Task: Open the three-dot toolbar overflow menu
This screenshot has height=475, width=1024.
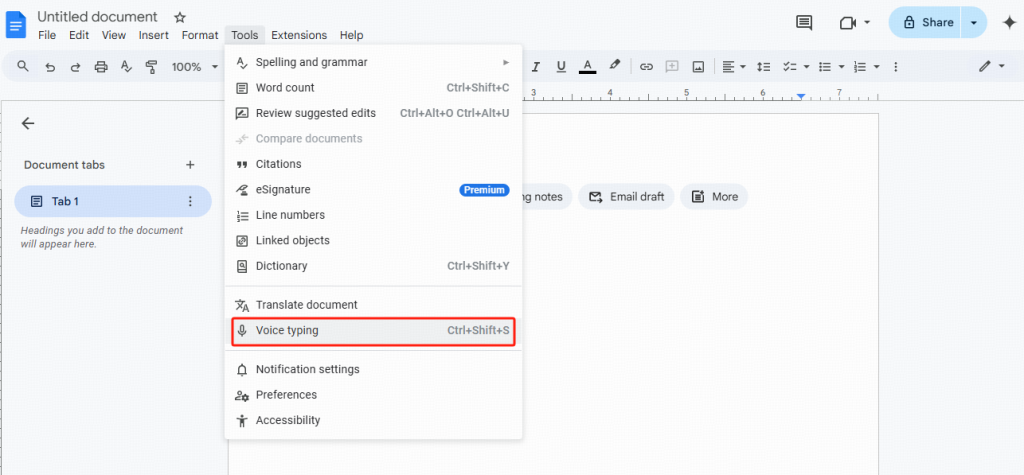Action: coord(895,67)
